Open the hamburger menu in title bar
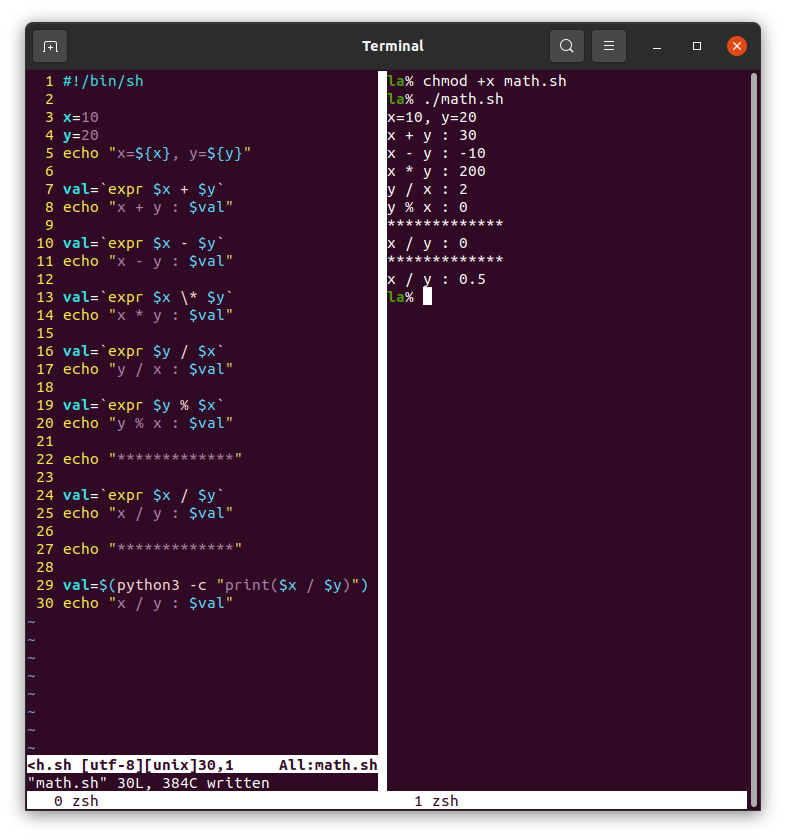 [609, 46]
